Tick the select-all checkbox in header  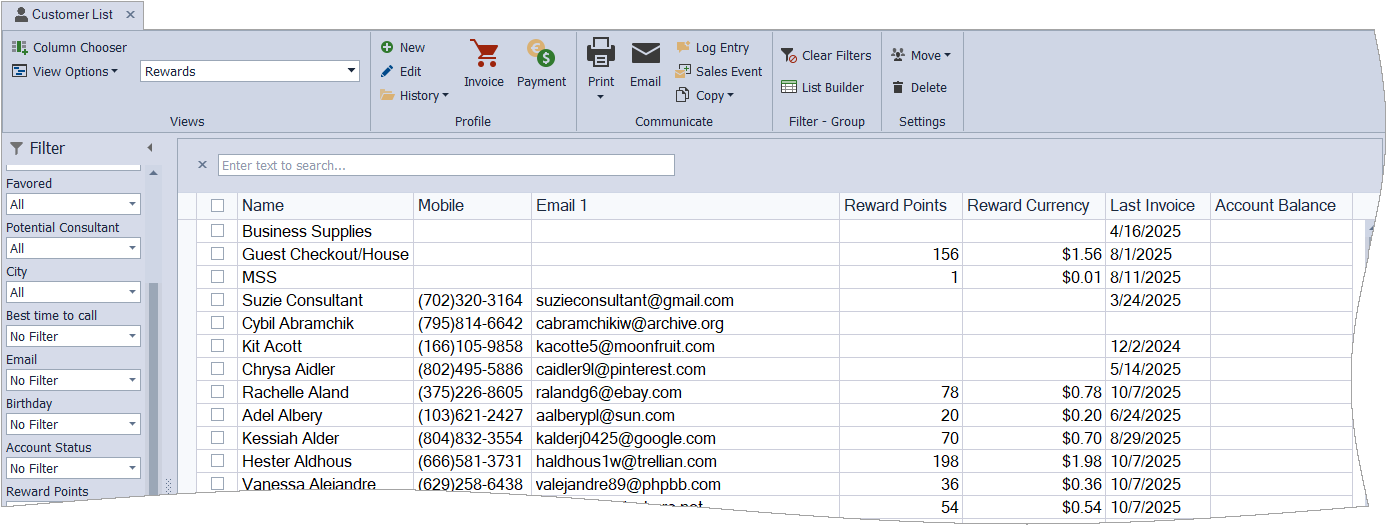[218, 206]
